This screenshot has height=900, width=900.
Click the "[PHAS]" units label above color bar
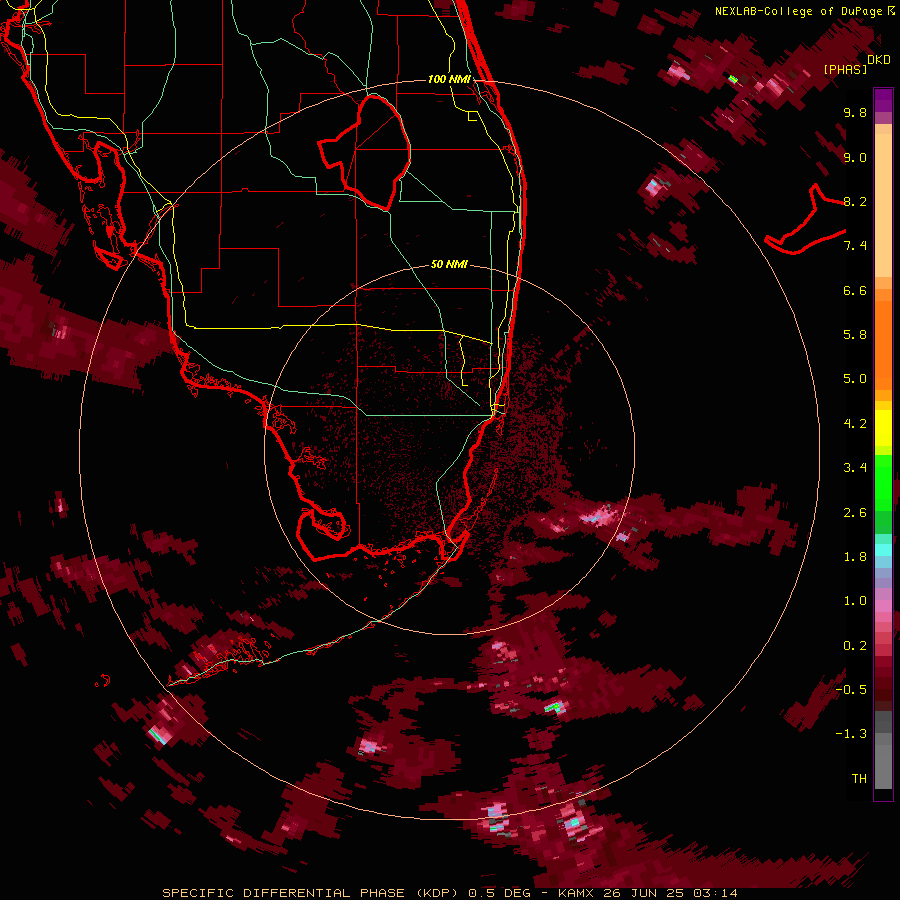(x=845, y=69)
